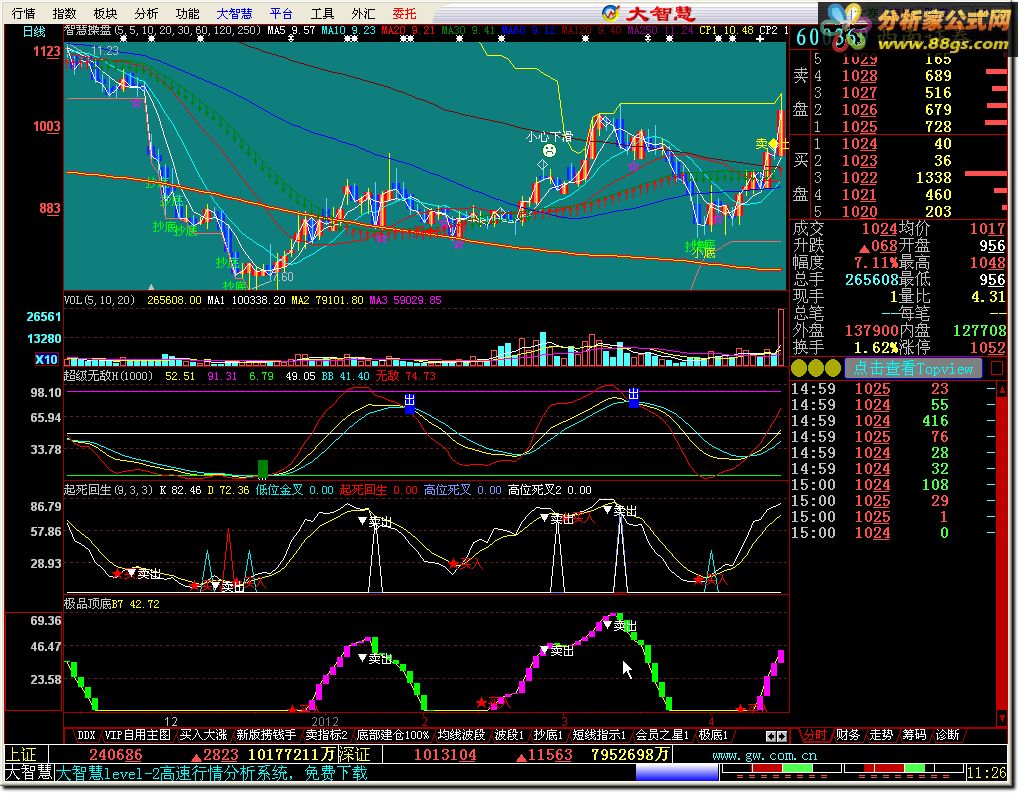This screenshot has height=793, width=1020.
Task: Click the 换手 1.62% value
Action: coord(876,347)
